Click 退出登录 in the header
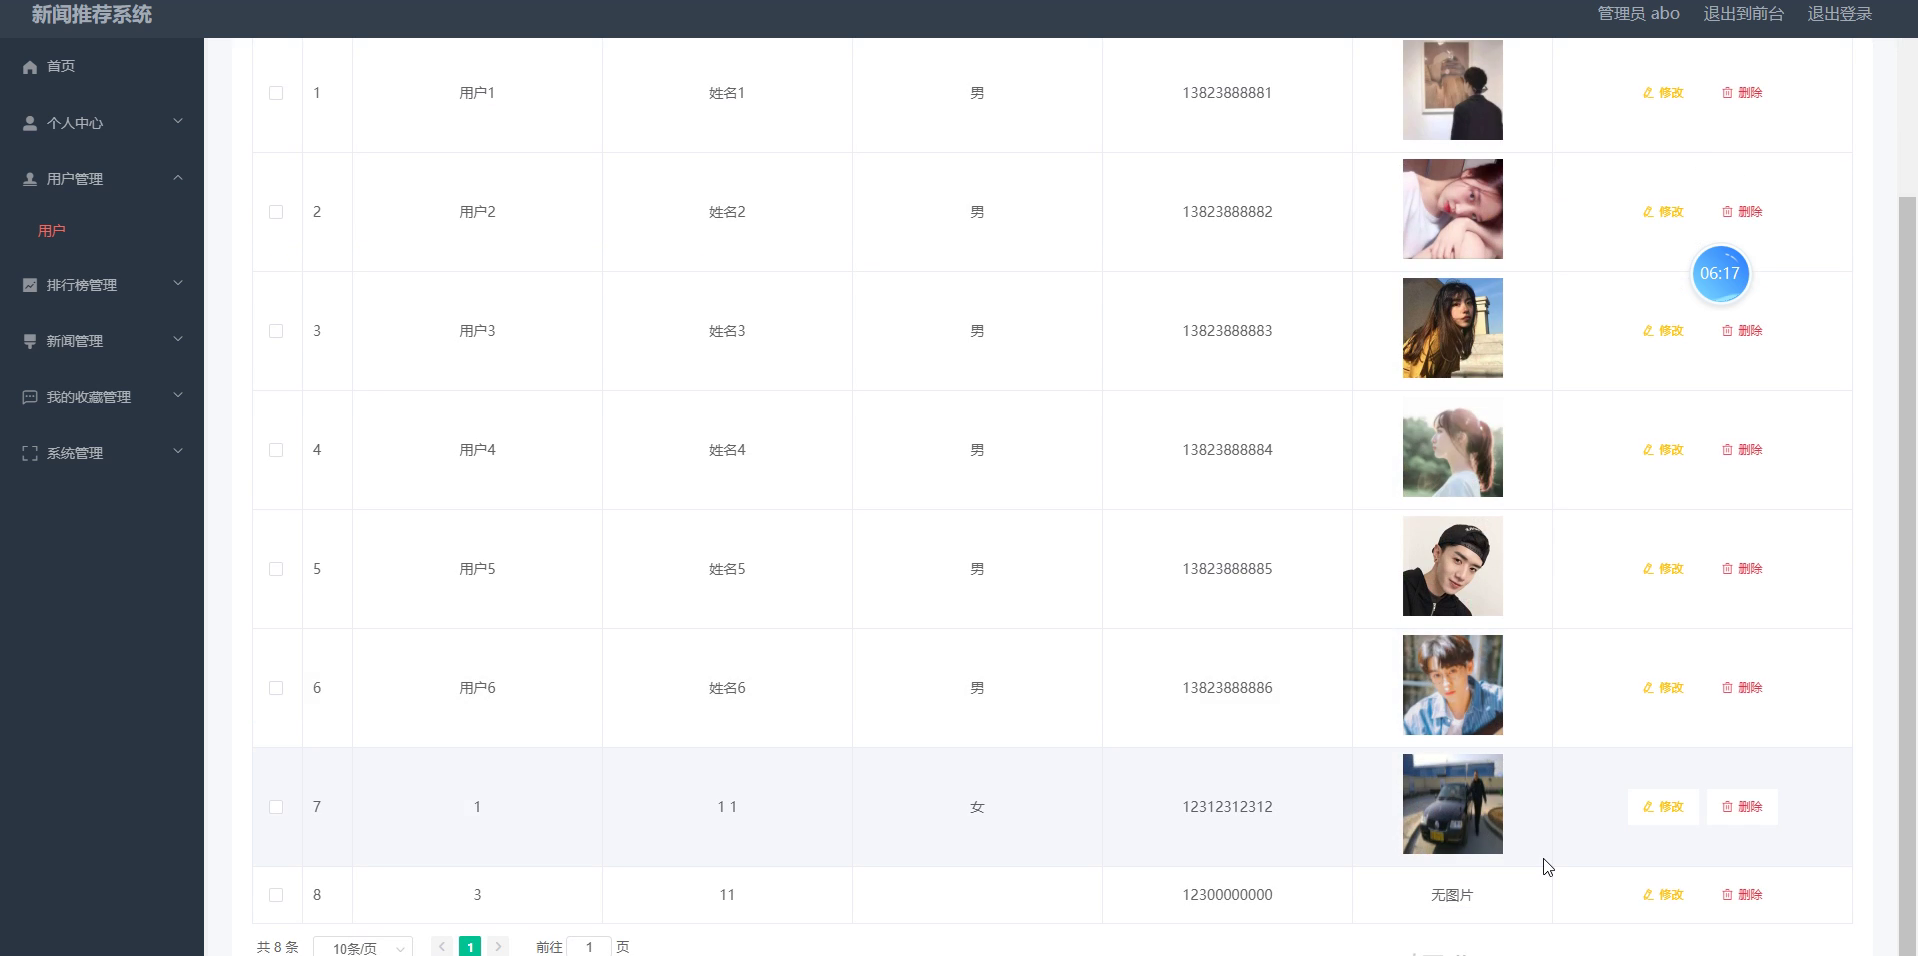This screenshot has width=1918, height=956. 1840,14
